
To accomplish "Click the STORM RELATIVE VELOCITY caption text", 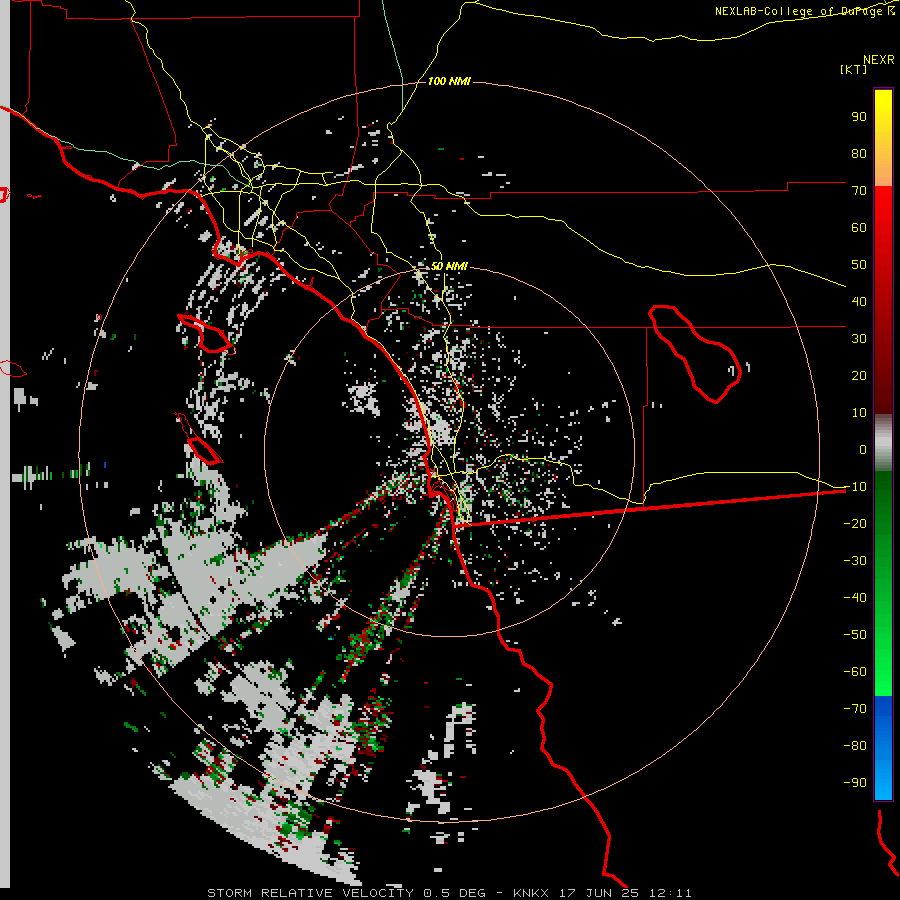I will [310, 893].
